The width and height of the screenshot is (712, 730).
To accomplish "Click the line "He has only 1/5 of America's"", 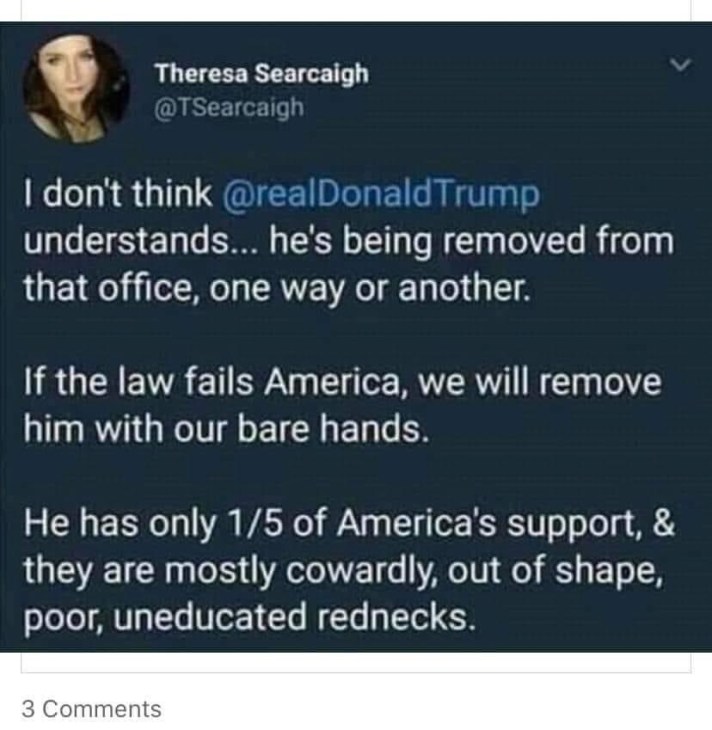I will [x=349, y=523].
